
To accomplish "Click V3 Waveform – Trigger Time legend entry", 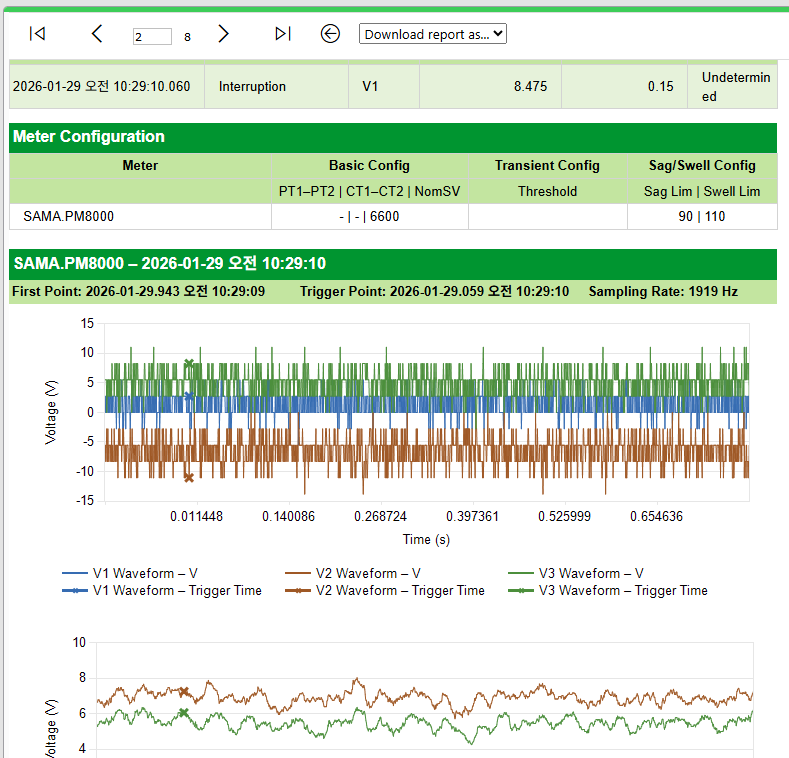I will pos(608,590).
